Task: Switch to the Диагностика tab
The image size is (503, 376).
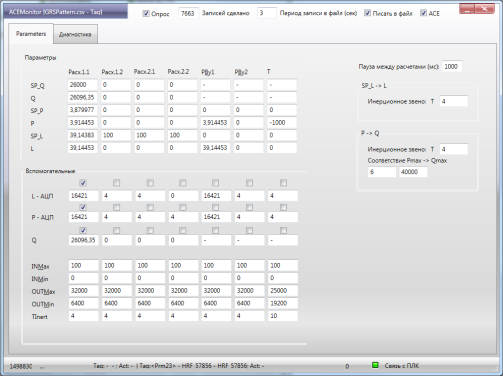Action: (75, 34)
